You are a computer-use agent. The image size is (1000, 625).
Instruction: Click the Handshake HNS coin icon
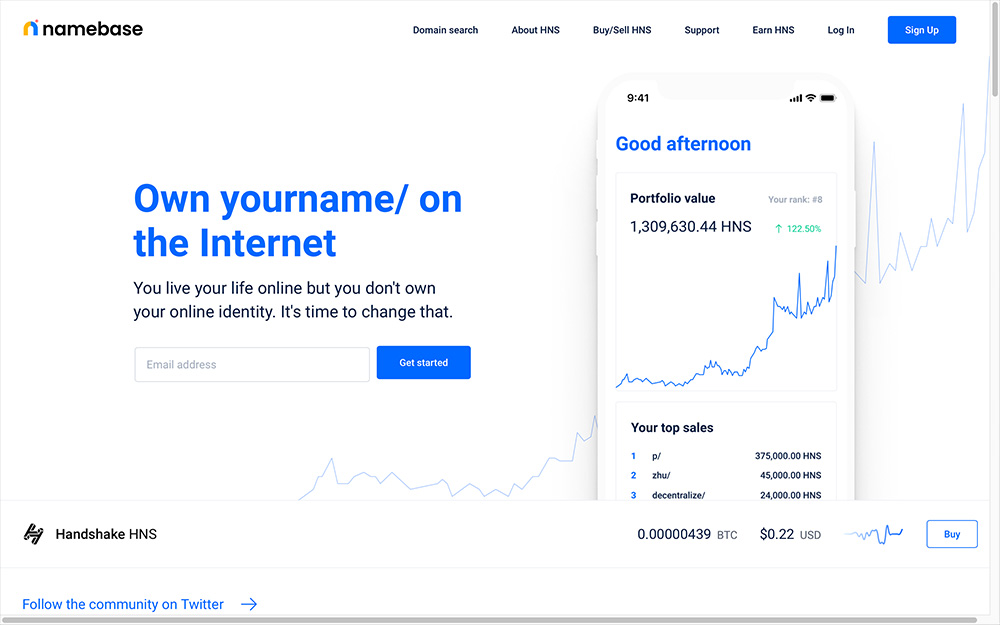33,534
